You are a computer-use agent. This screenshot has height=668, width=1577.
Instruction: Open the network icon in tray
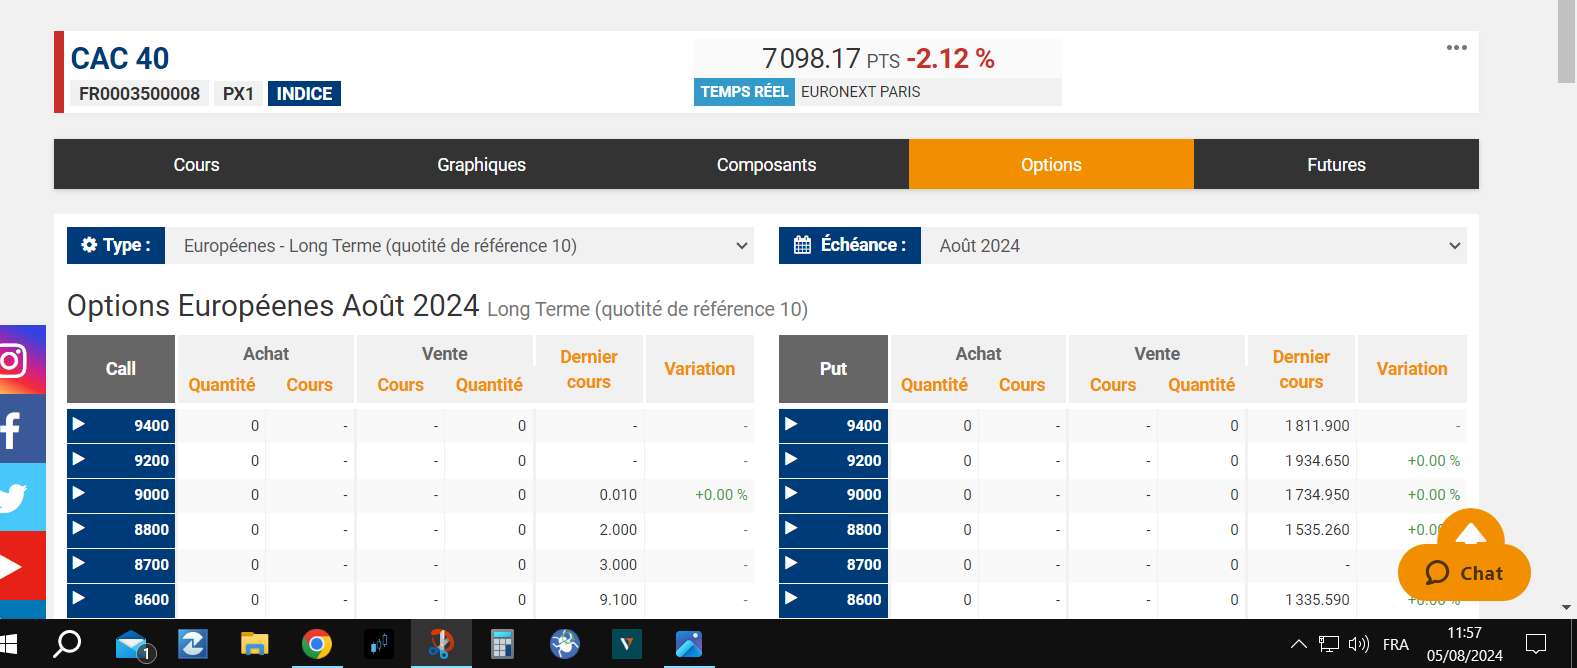pyautogui.click(x=1328, y=644)
